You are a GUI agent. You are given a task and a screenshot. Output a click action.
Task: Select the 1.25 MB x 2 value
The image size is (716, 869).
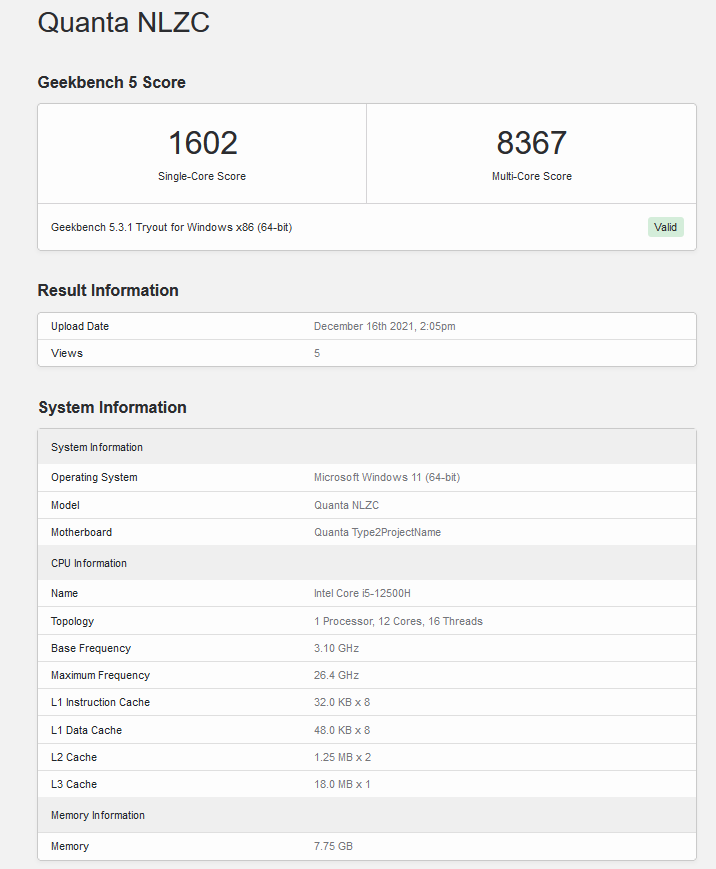342,757
